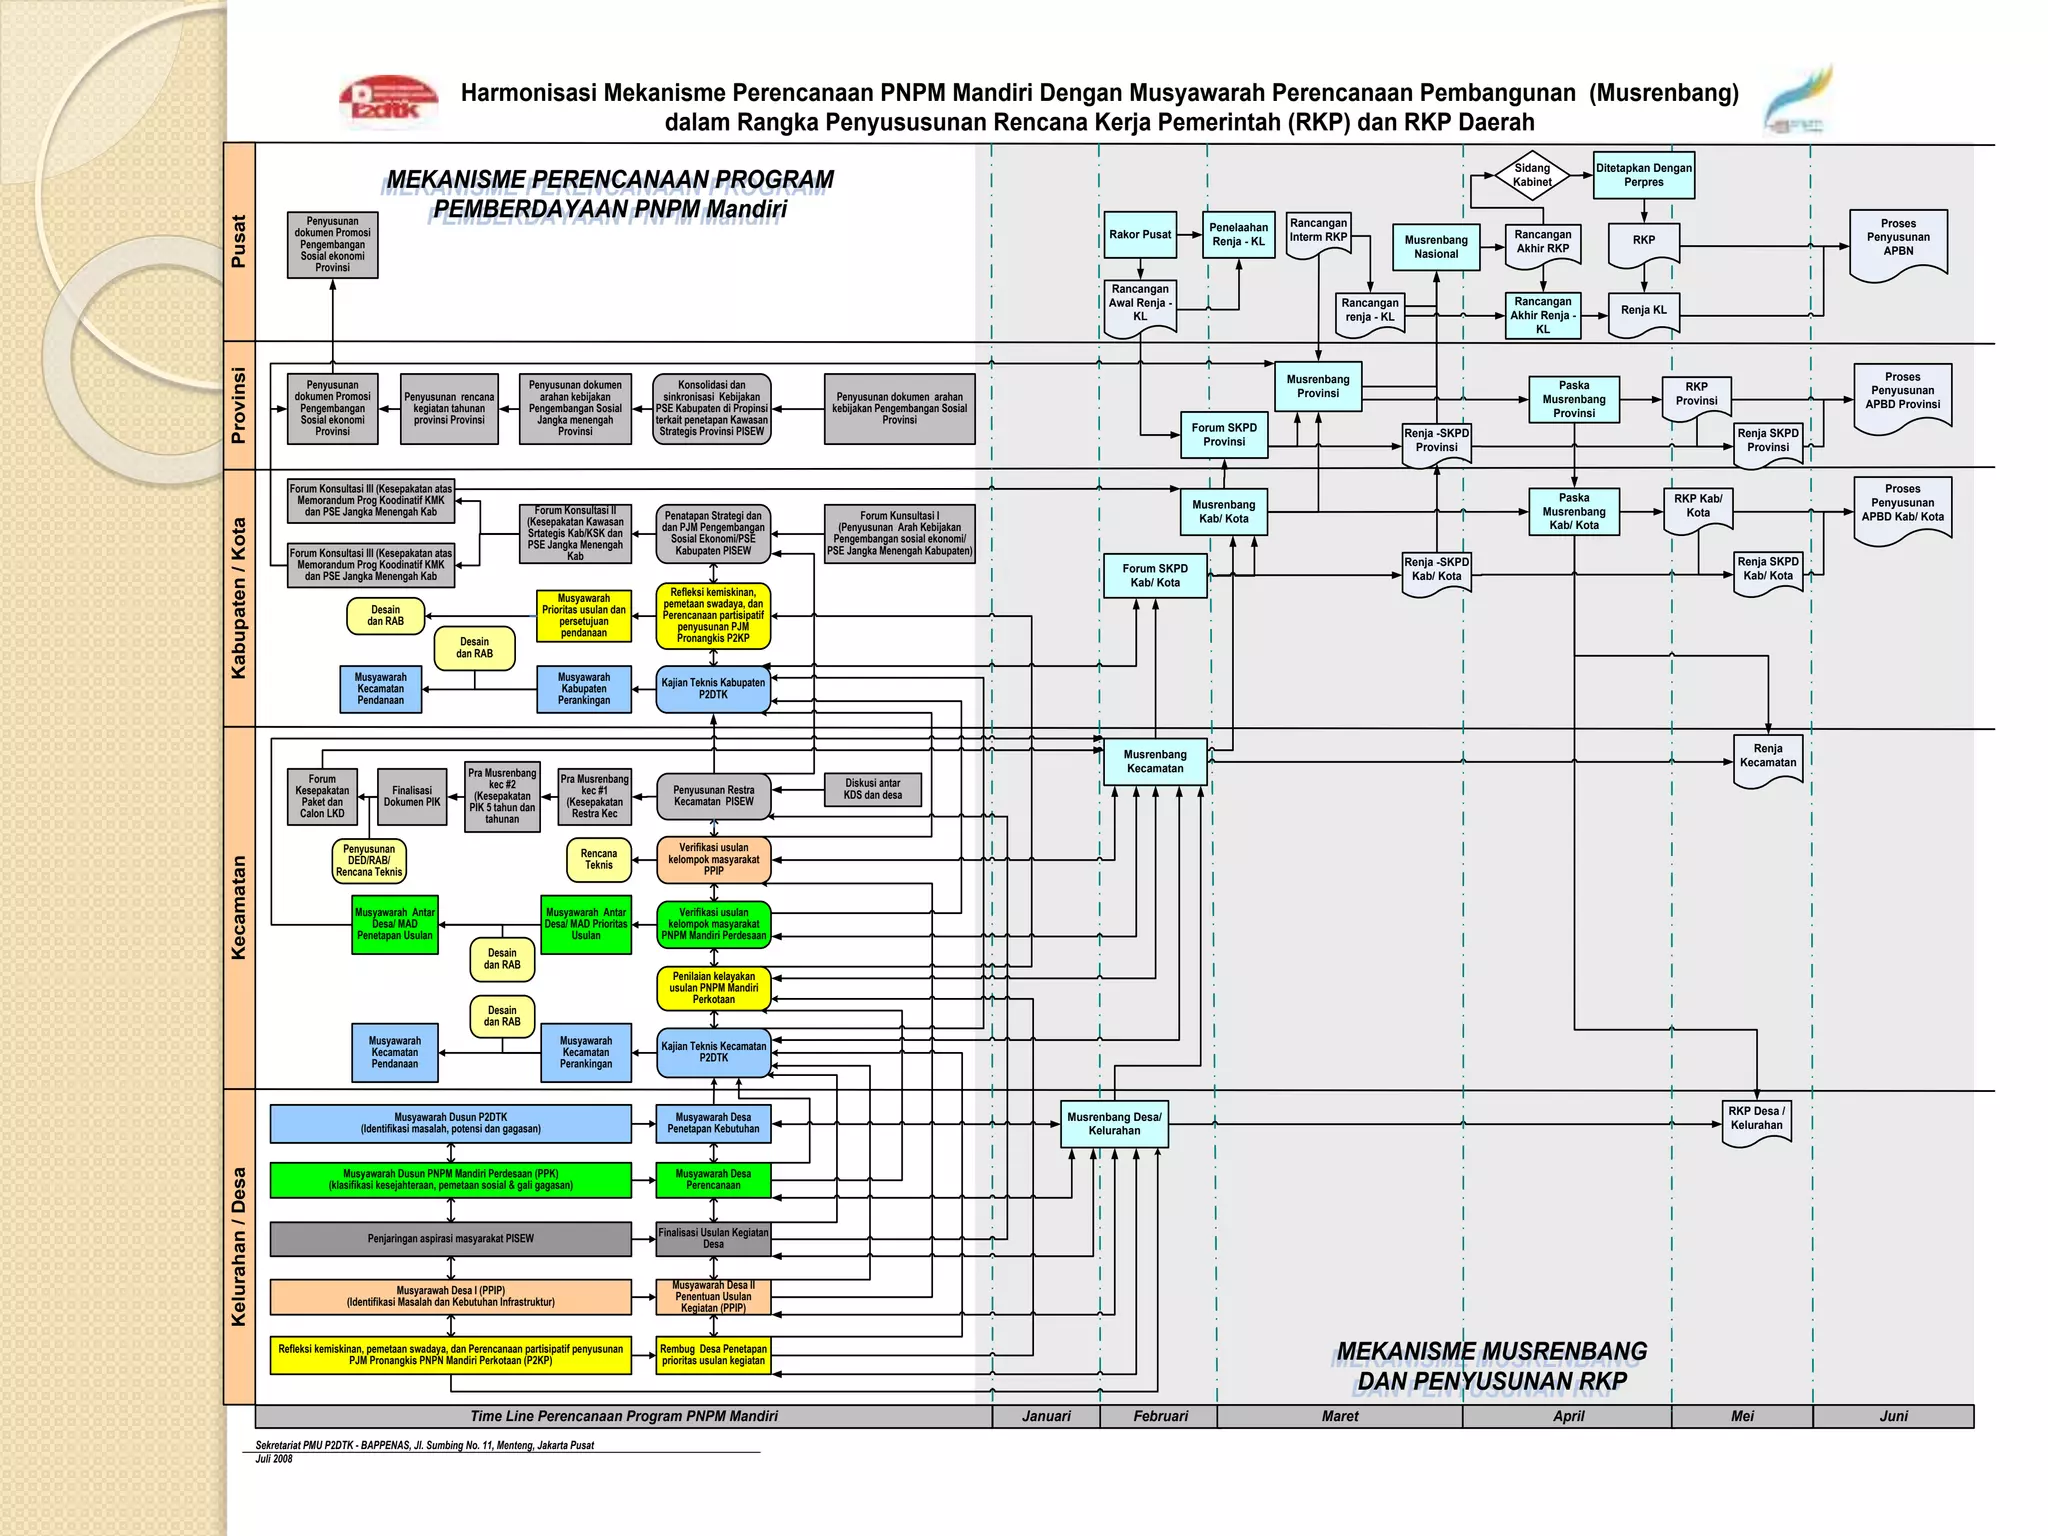Click the Juni timeline column label

click(1893, 1416)
